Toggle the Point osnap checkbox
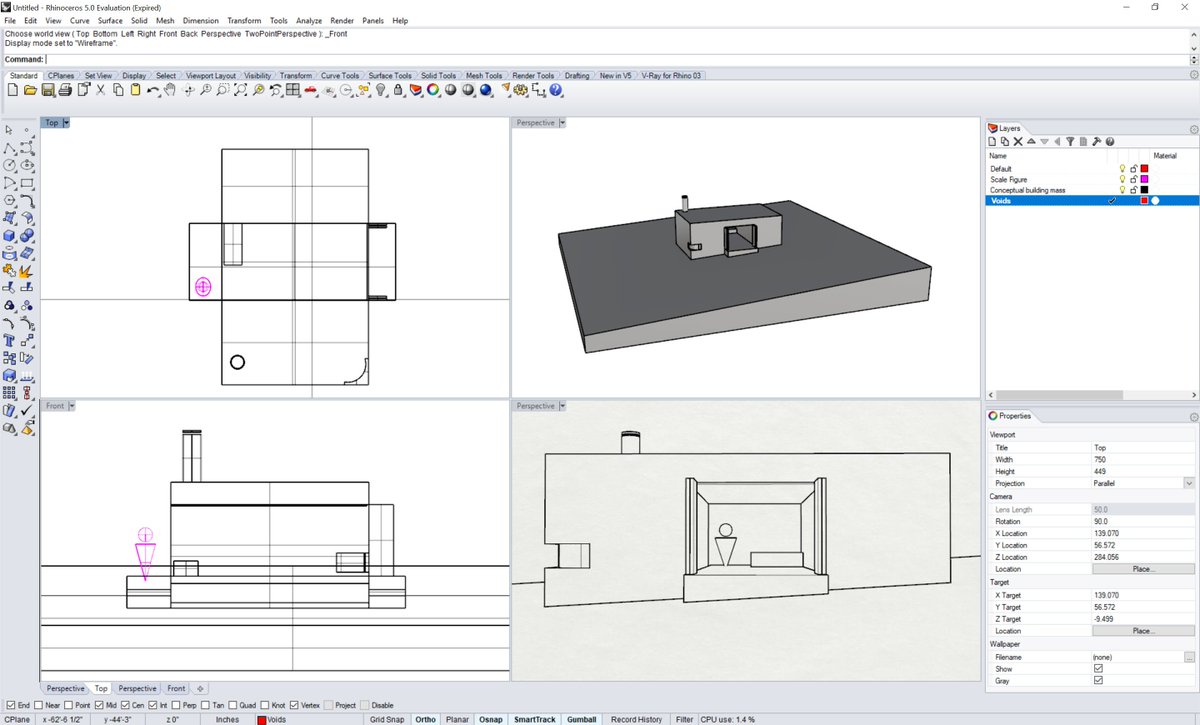 [70, 705]
